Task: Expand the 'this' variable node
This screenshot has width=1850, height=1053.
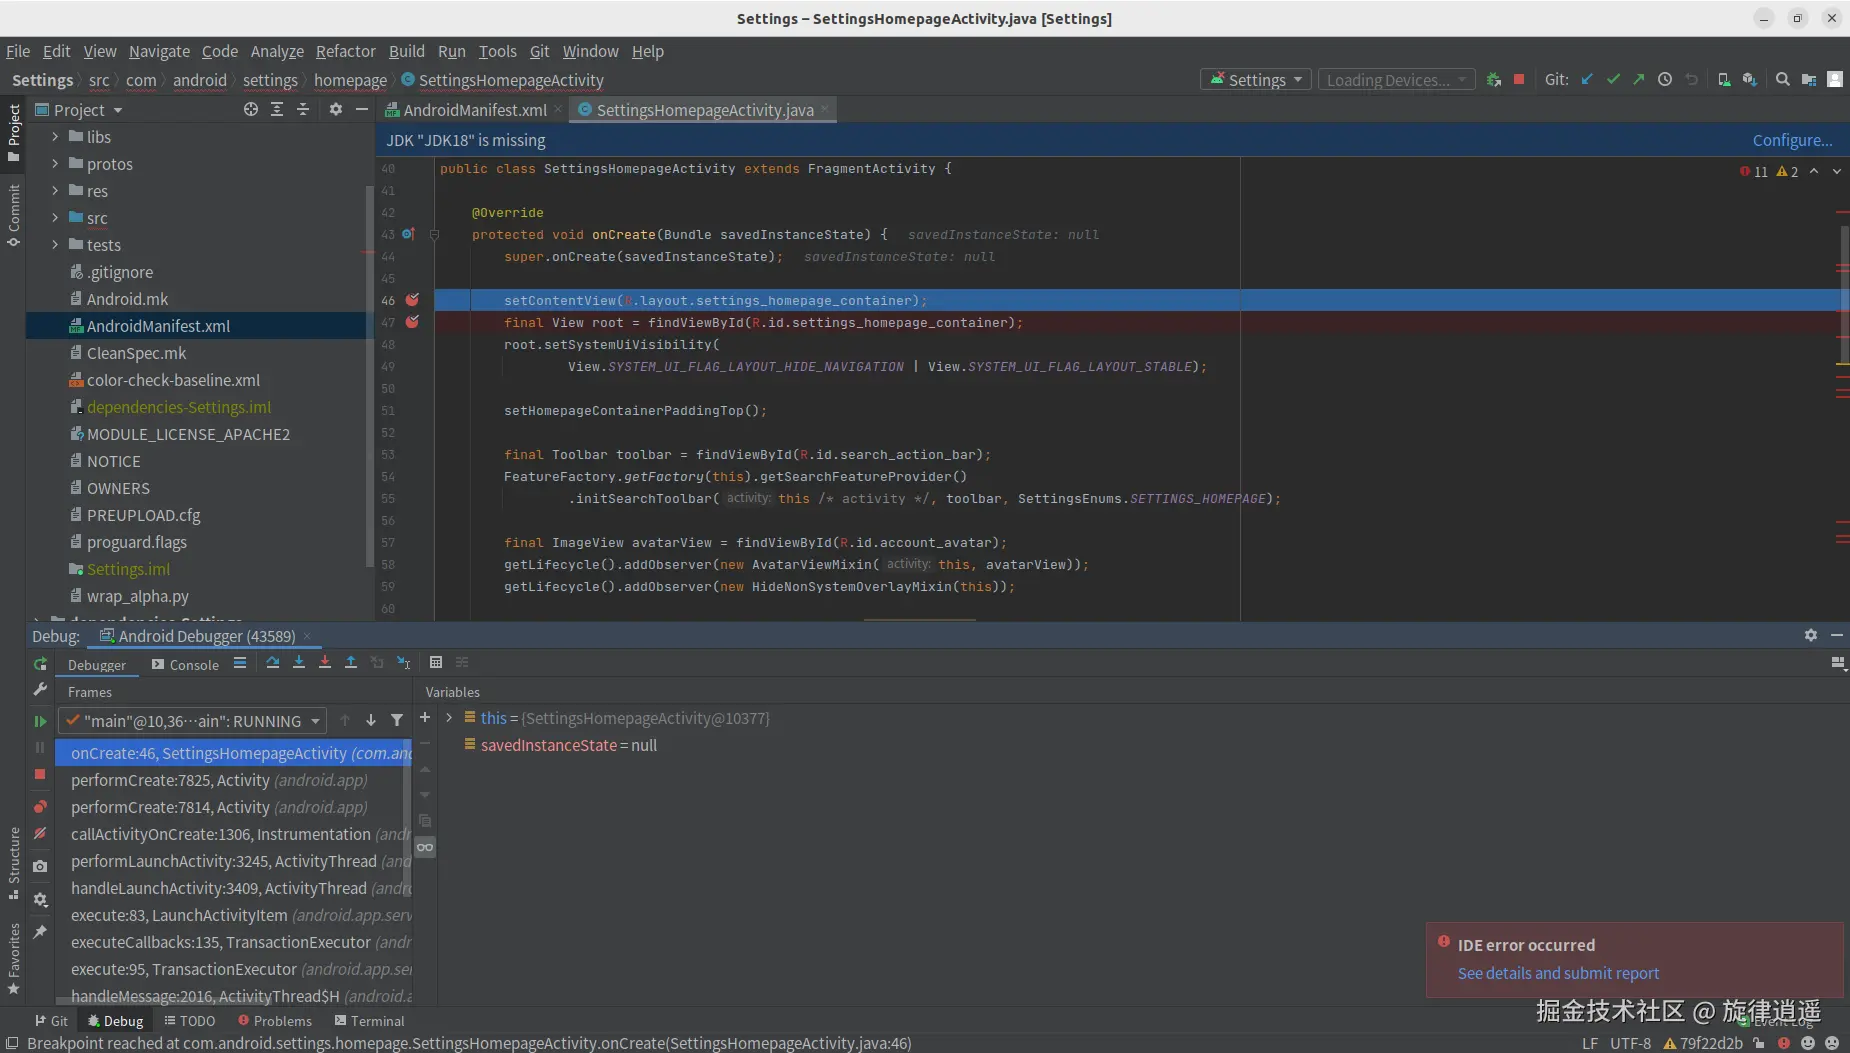Action: pyautogui.click(x=449, y=718)
